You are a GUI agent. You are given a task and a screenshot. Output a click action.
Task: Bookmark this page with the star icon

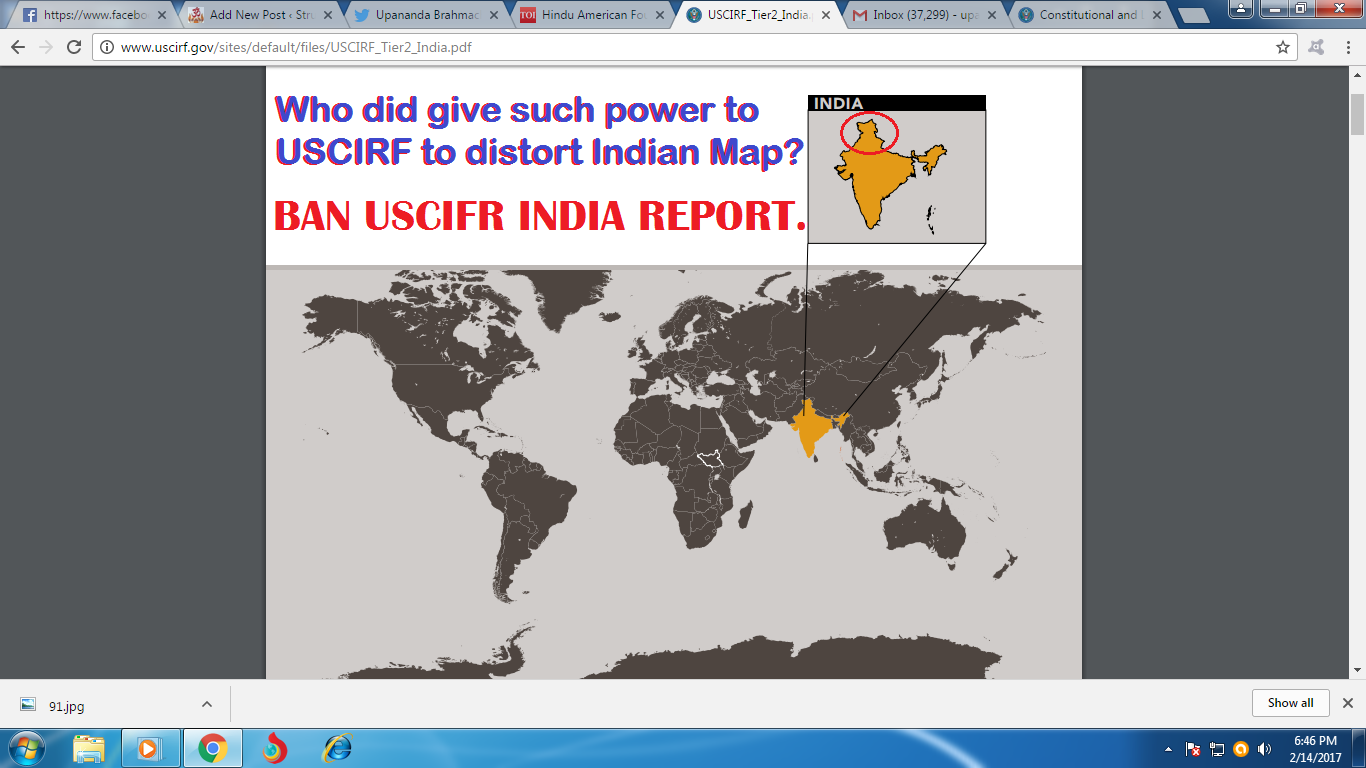[1283, 47]
